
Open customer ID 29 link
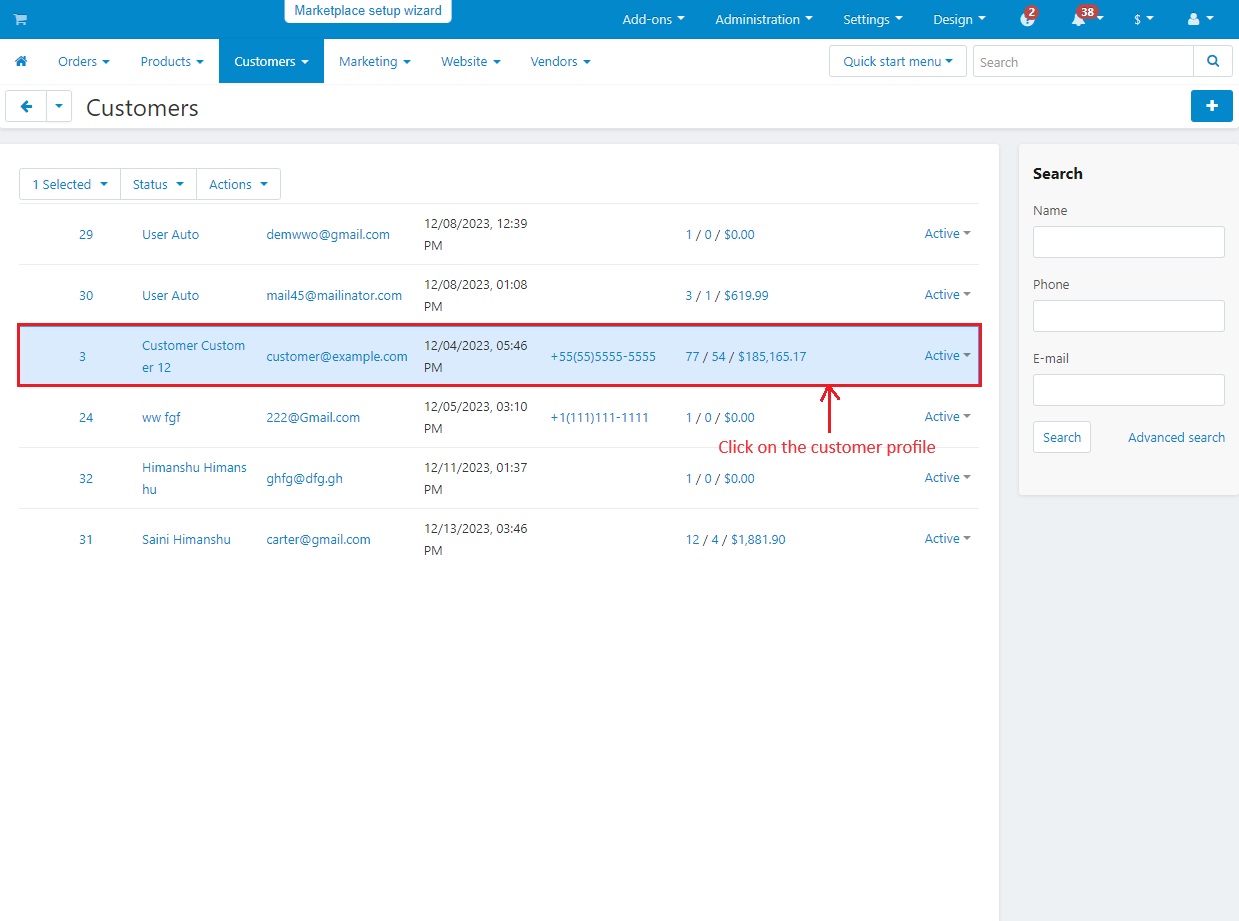click(86, 234)
